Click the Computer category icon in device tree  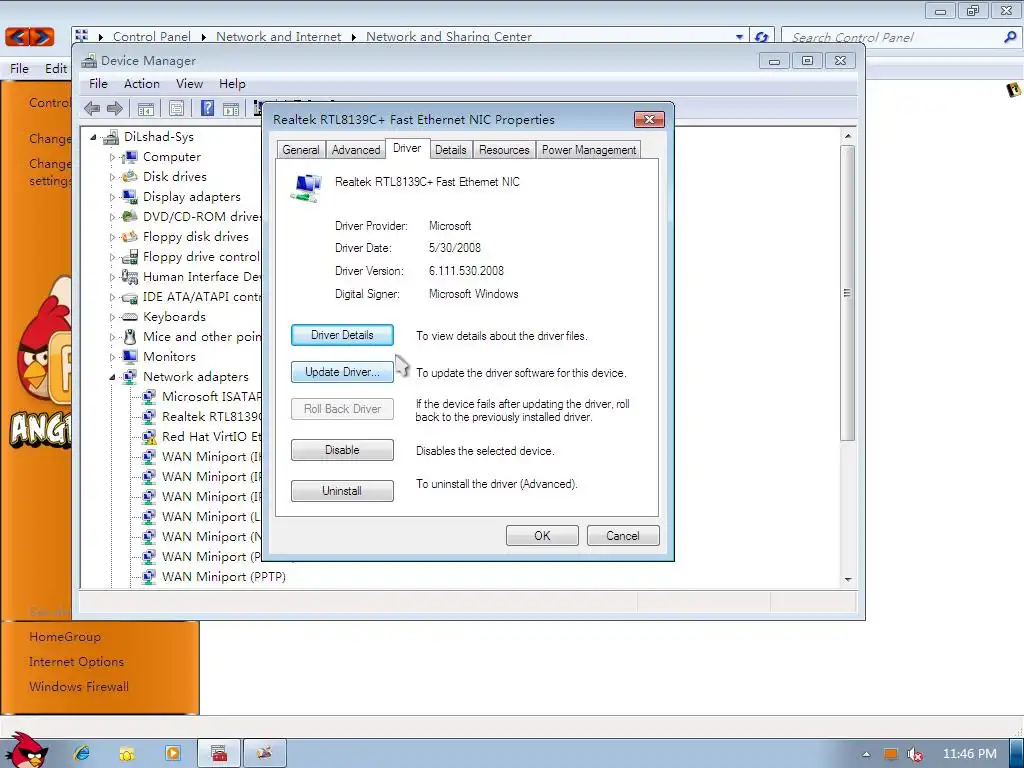click(x=130, y=157)
